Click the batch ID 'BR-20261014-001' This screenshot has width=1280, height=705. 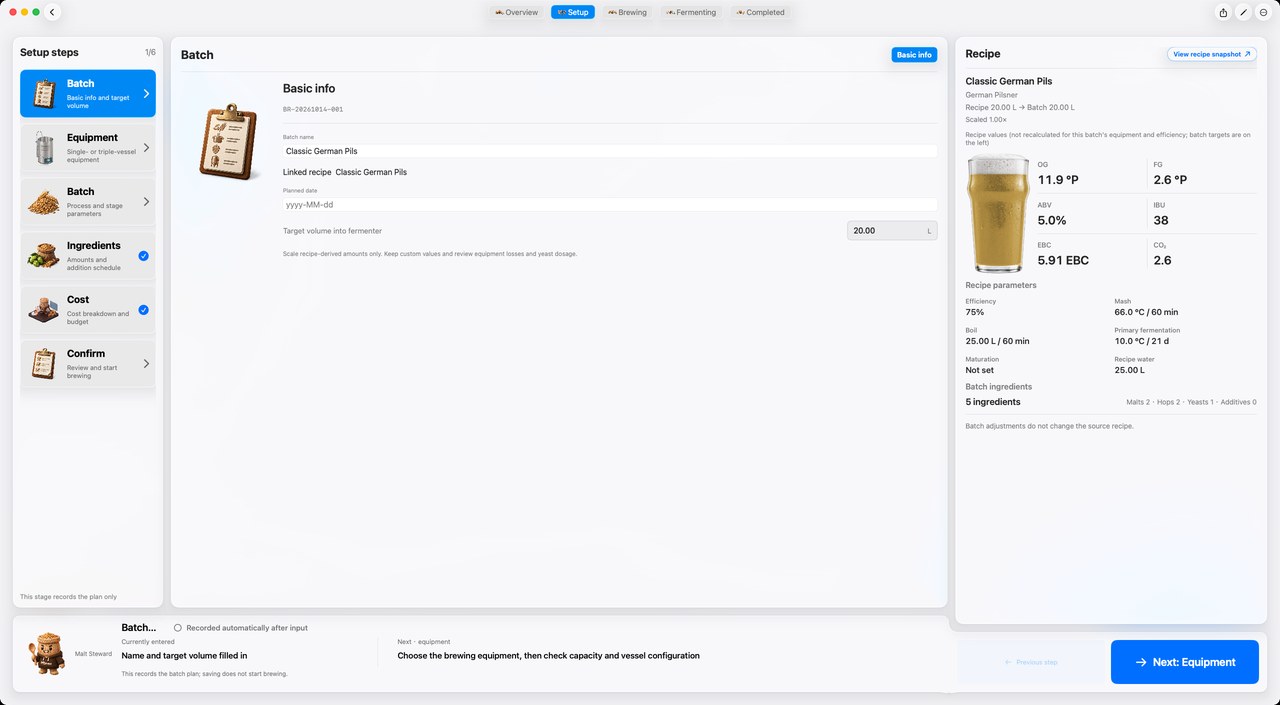point(313,109)
